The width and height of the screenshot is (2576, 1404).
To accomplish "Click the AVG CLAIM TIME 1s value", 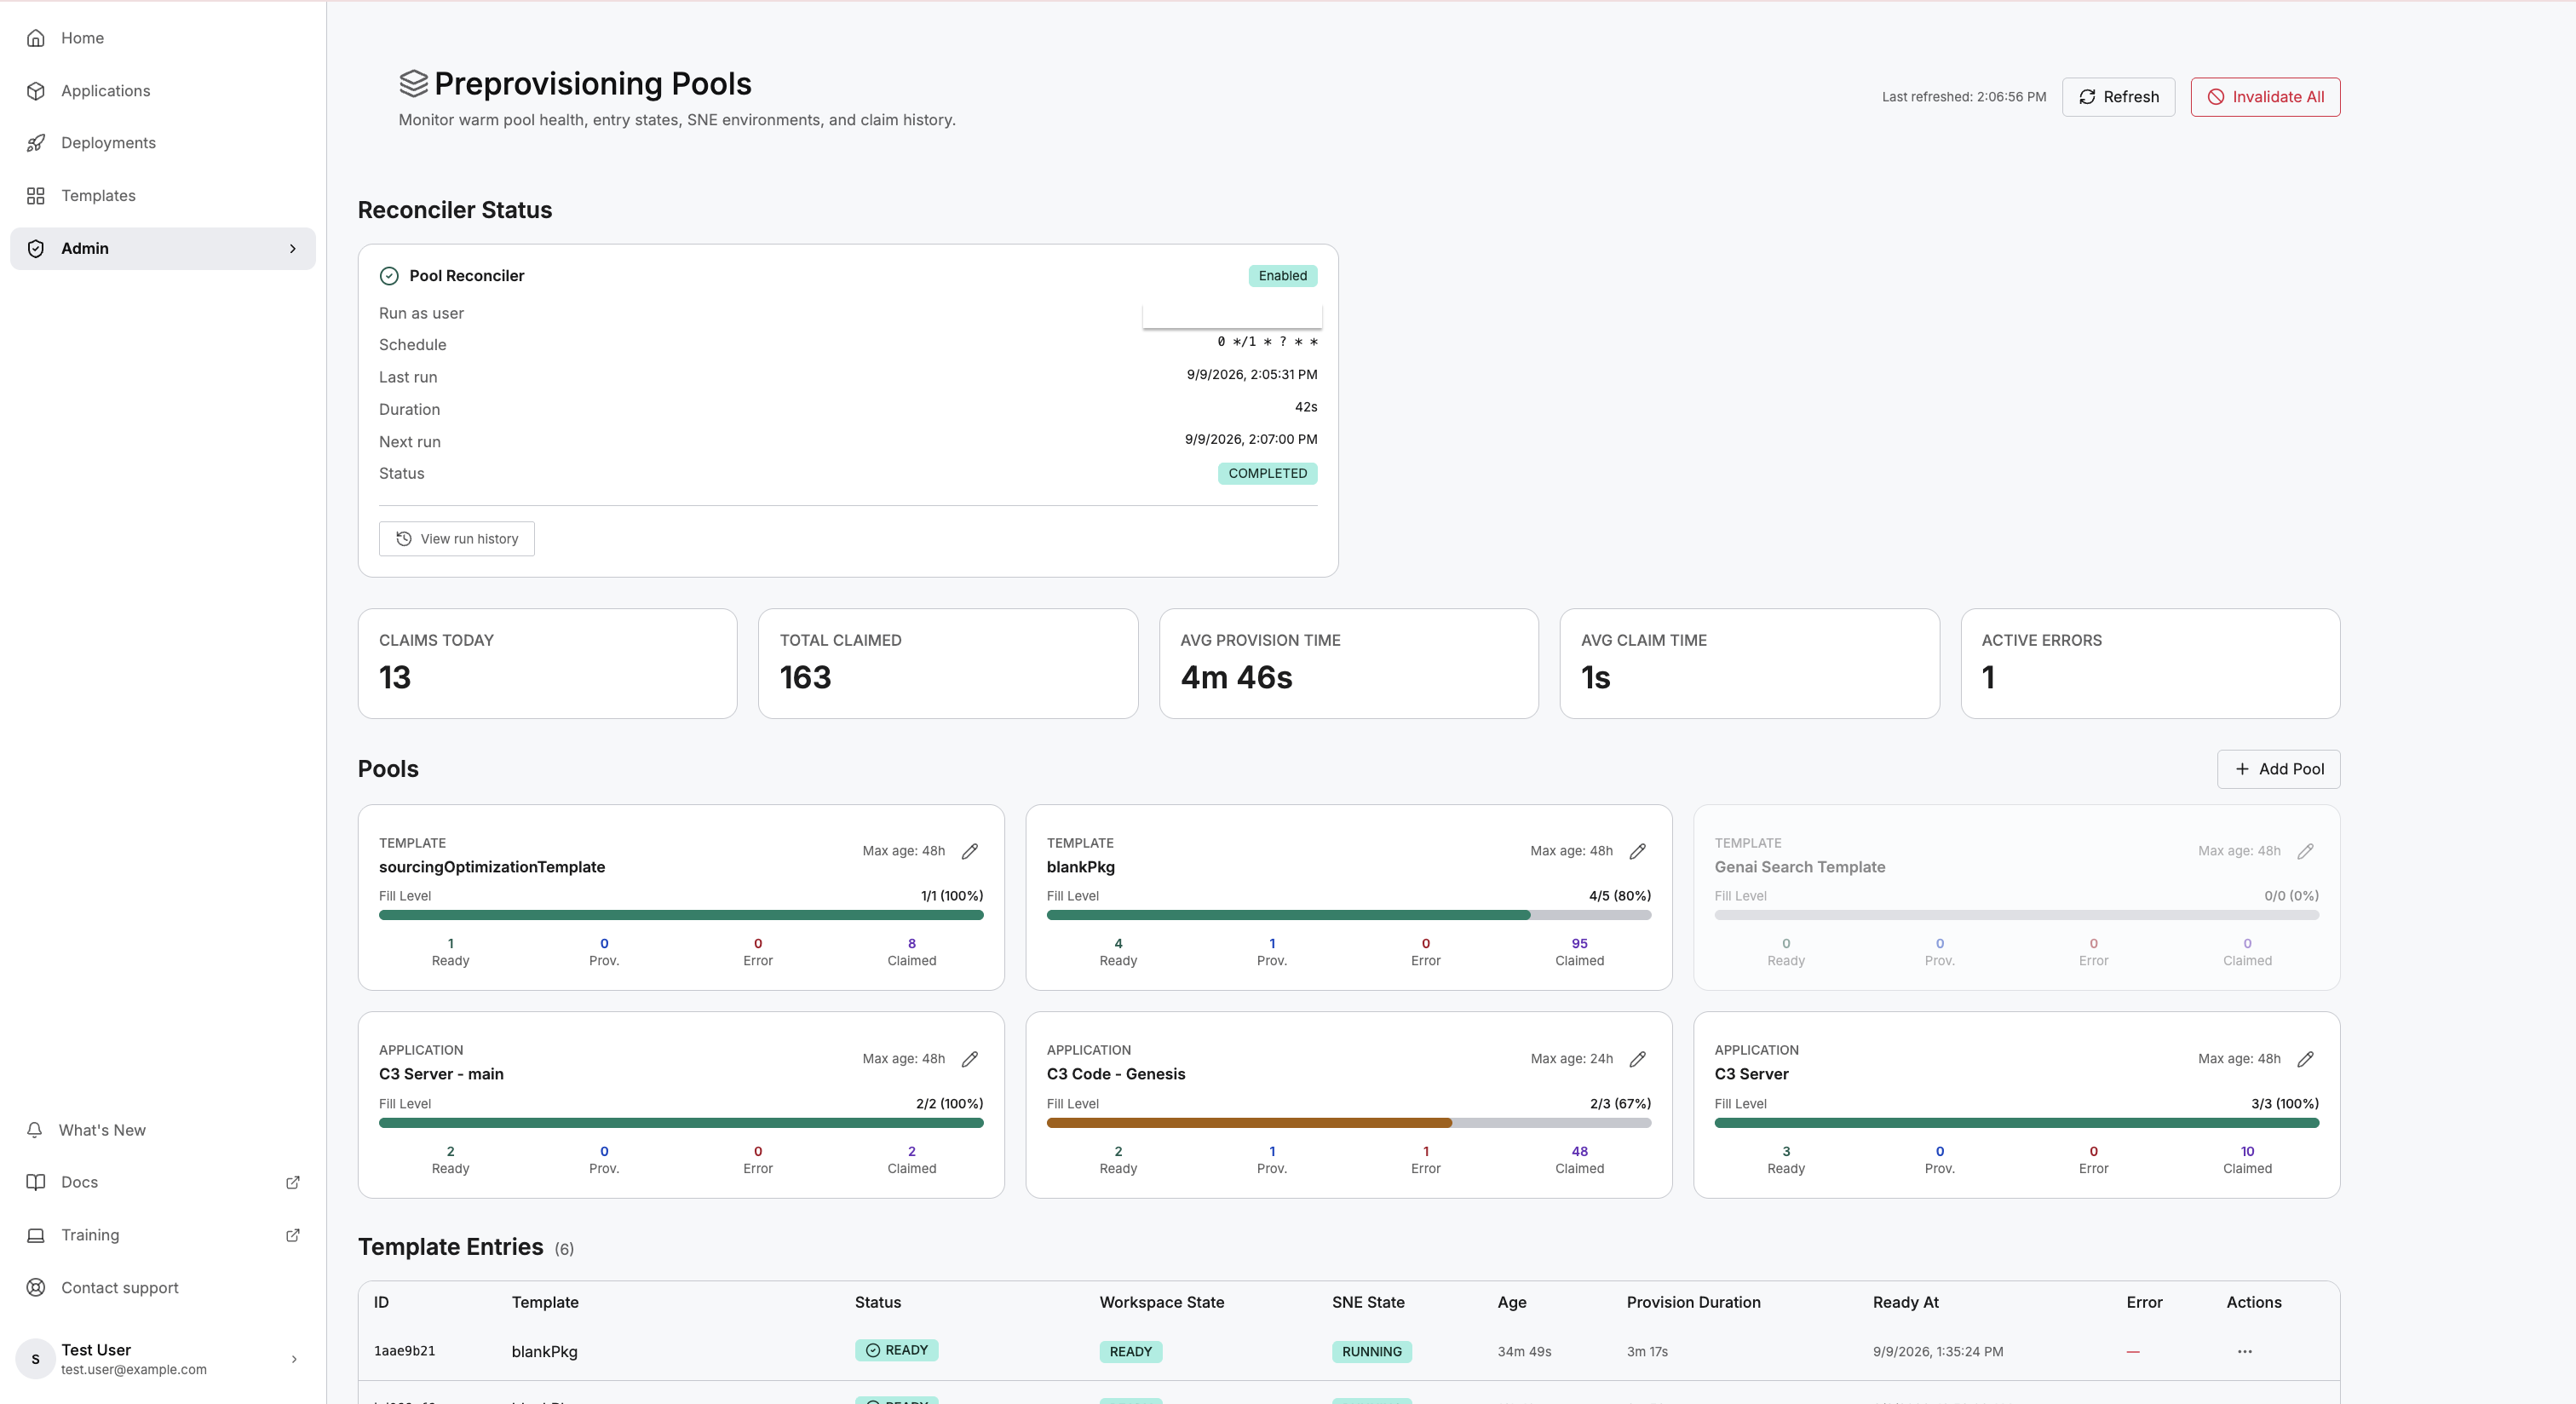I will tap(1595, 678).
